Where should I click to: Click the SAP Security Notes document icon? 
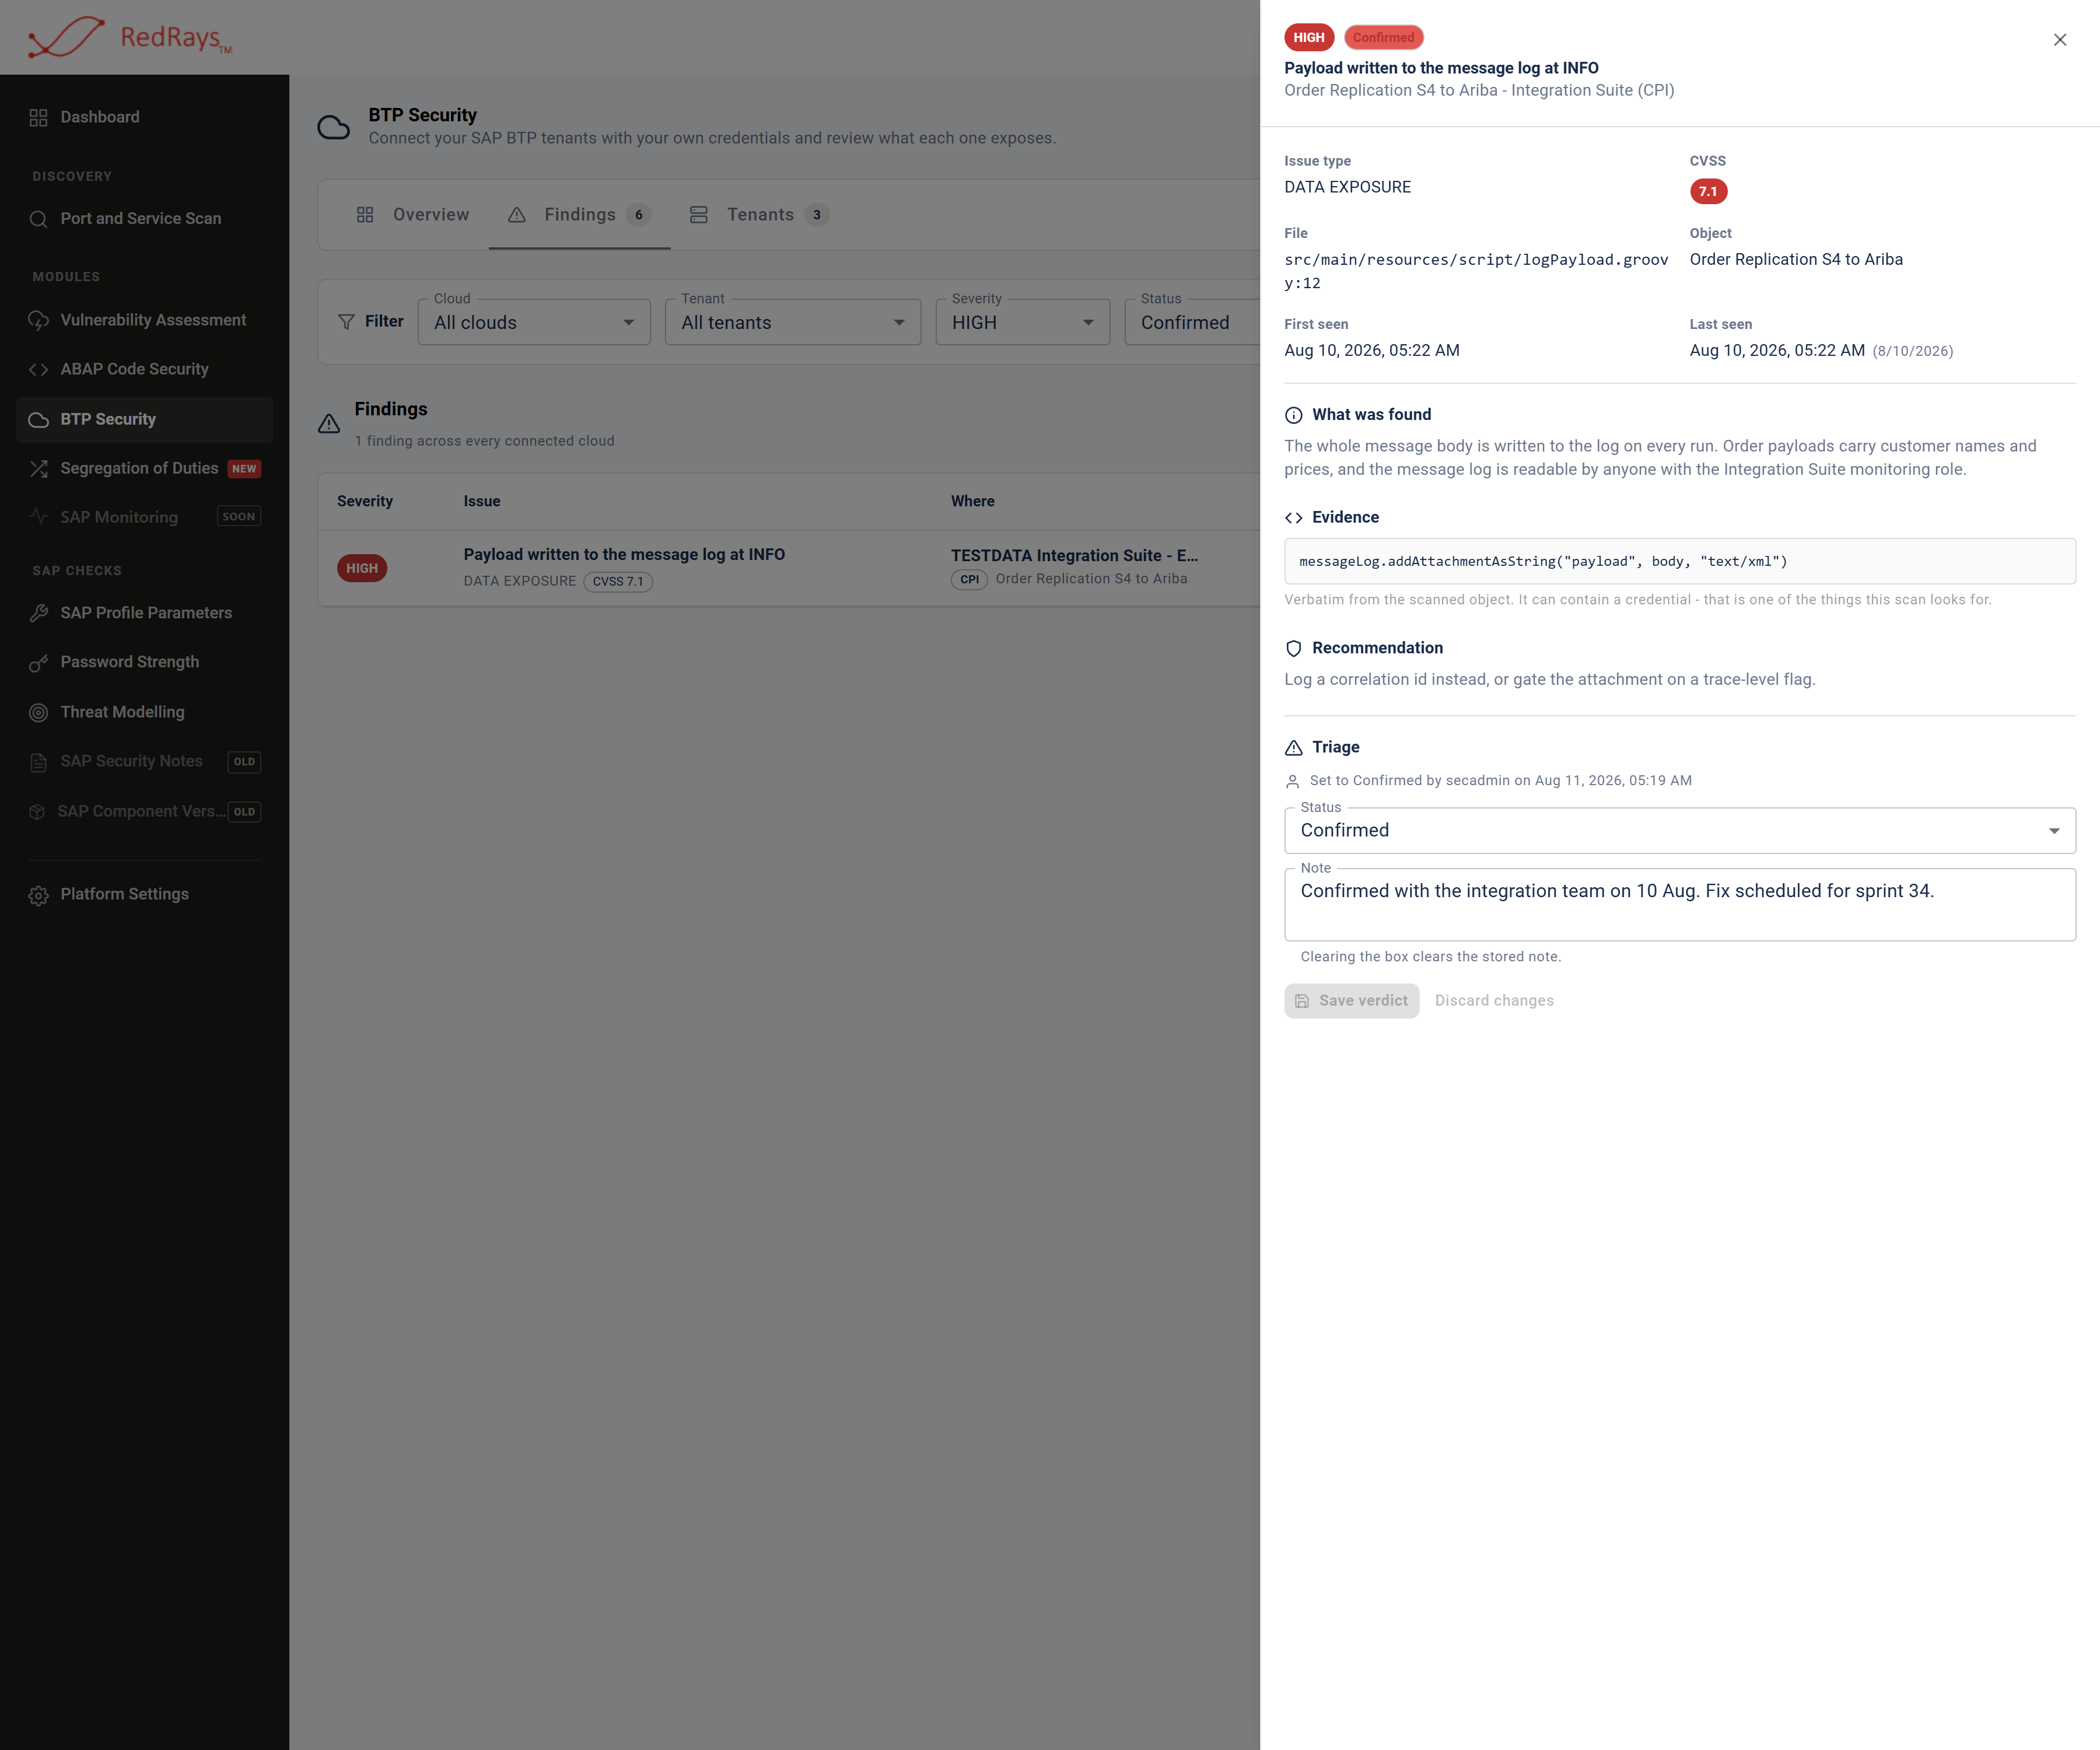click(x=38, y=762)
